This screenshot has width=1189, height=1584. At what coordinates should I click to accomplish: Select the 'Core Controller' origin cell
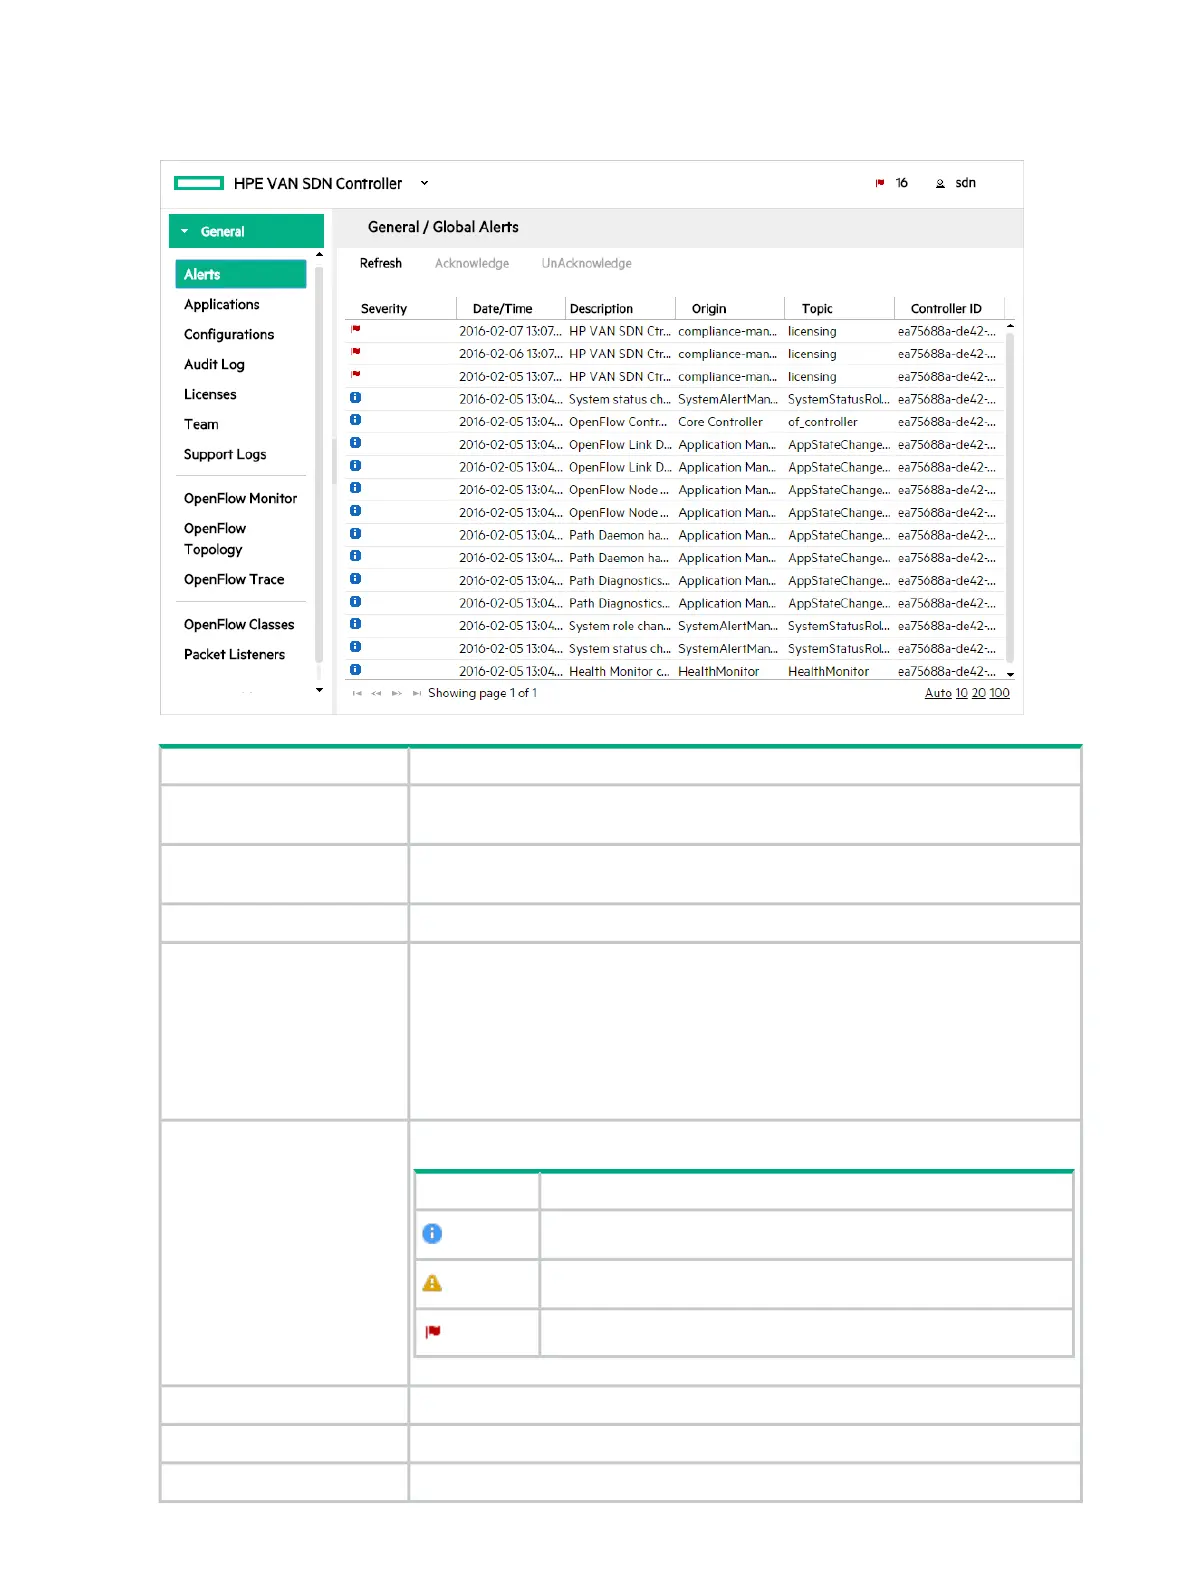720,422
